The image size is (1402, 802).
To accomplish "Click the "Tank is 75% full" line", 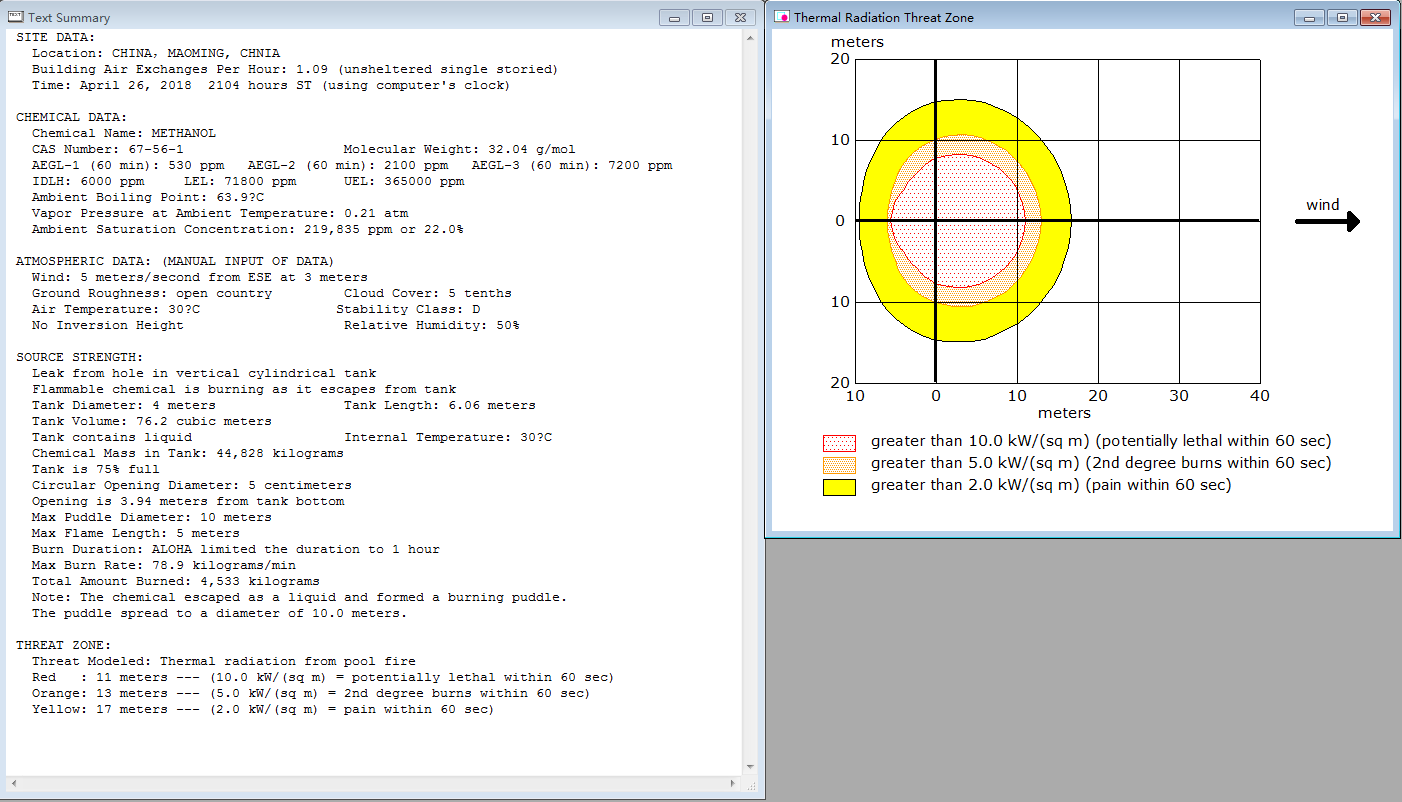I will 96,469.
